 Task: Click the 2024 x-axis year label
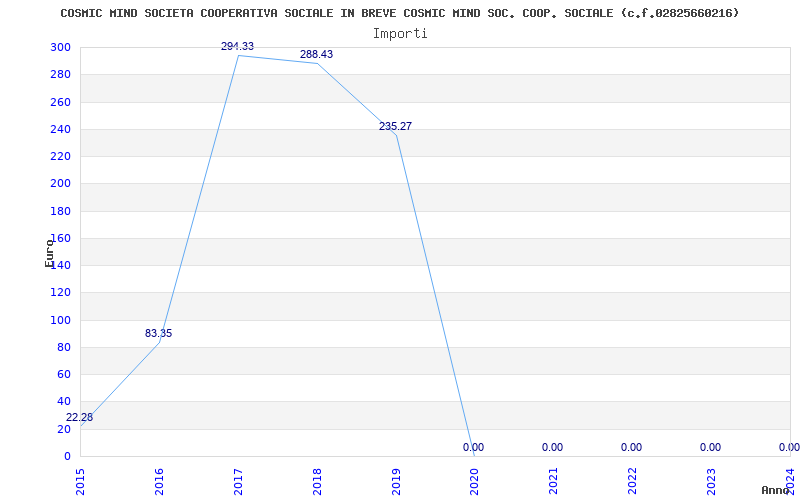[791, 481]
